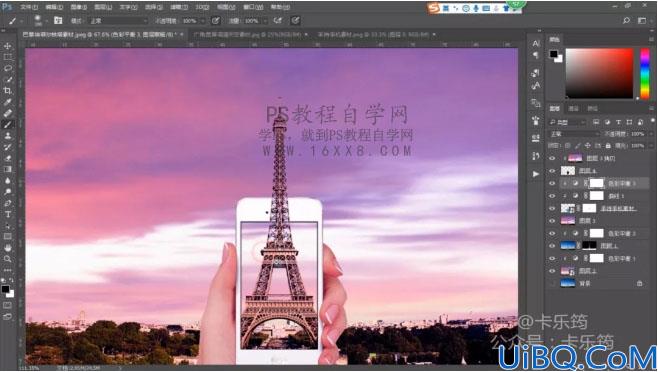This screenshot has width=658, height=372.
Task: Click toolbox foreground color swatch
Action: (5, 289)
